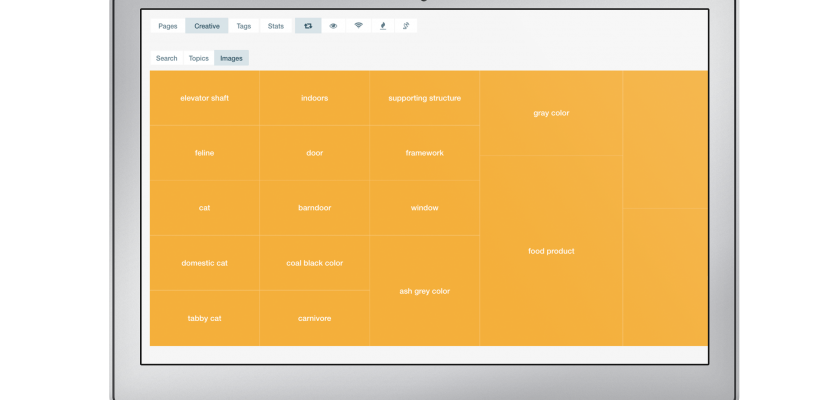
Task: Switch to the Creative tab
Action: pyautogui.click(x=207, y=26)
